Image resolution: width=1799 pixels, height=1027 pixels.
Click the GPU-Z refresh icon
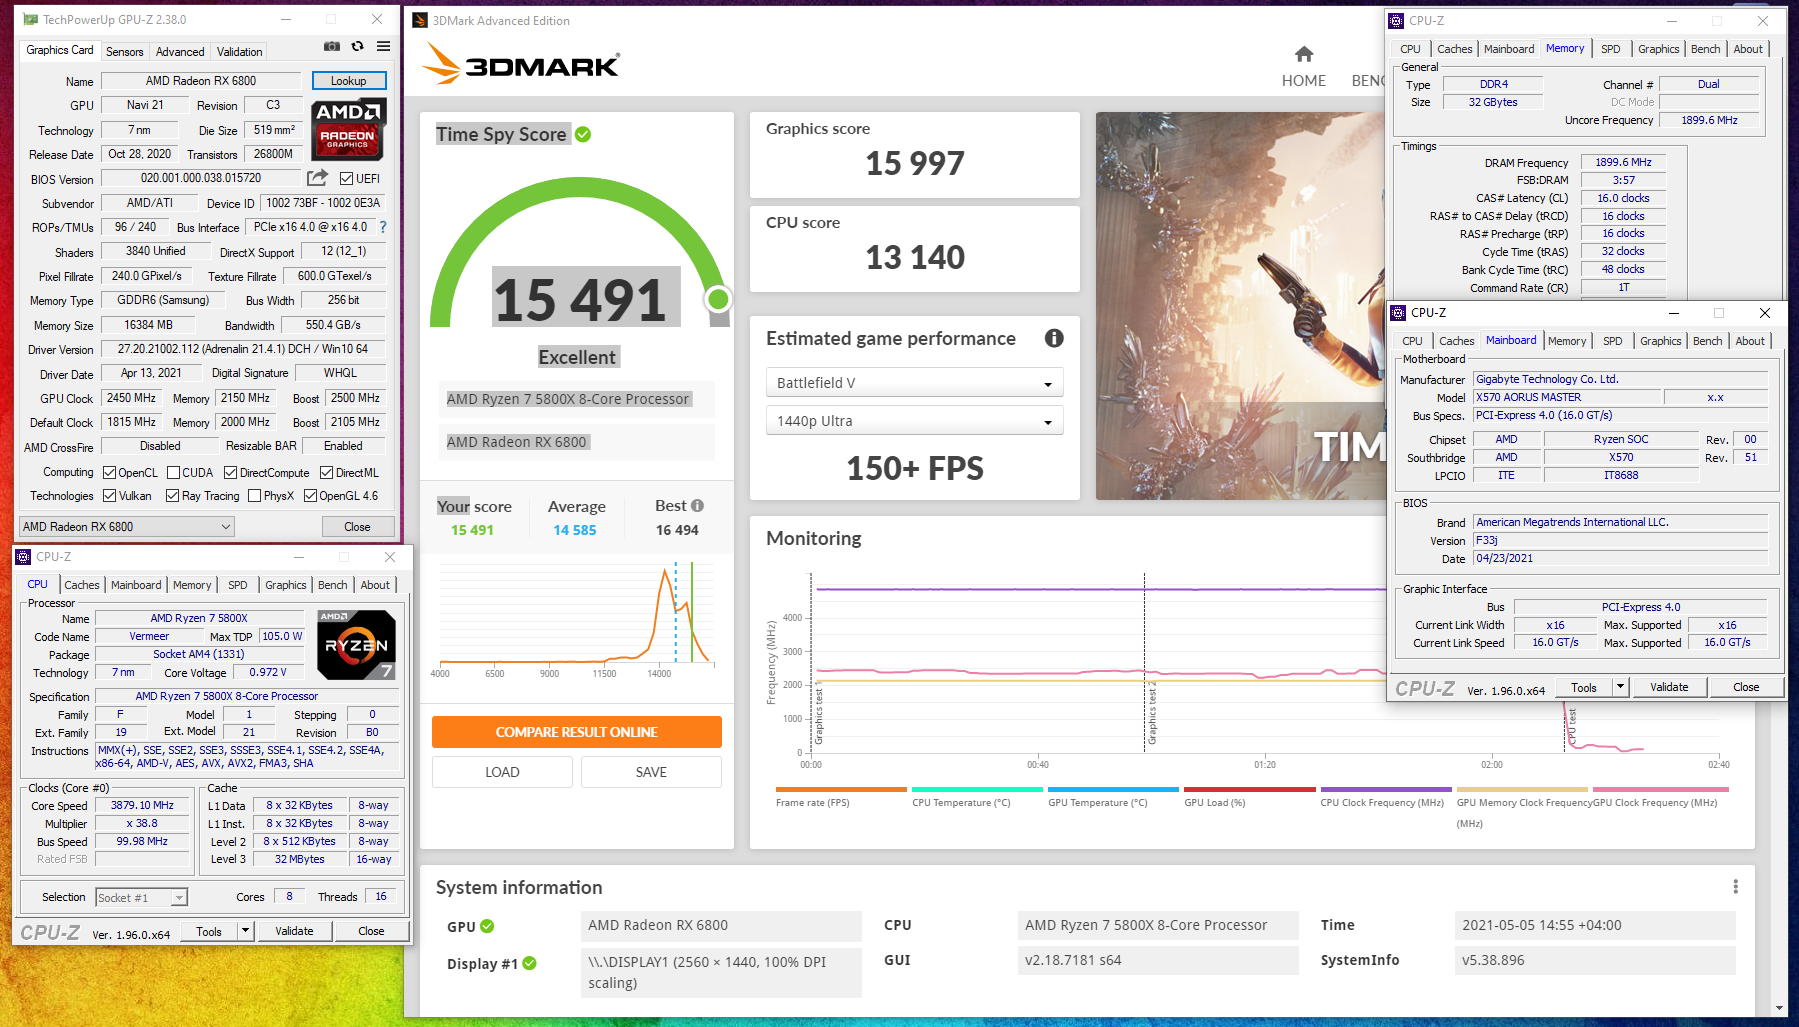[357, 46]
